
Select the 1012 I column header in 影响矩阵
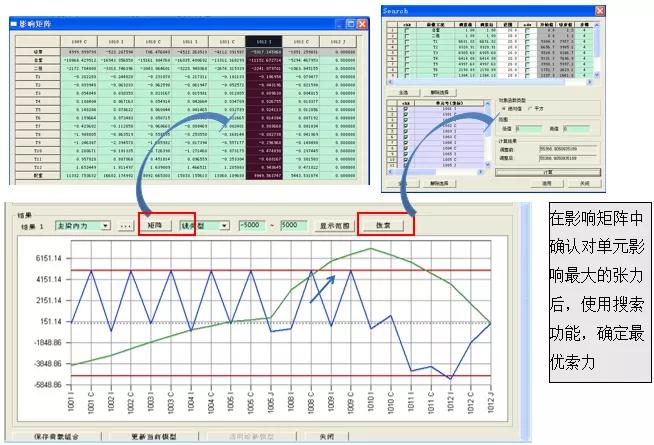click(263, 41)
